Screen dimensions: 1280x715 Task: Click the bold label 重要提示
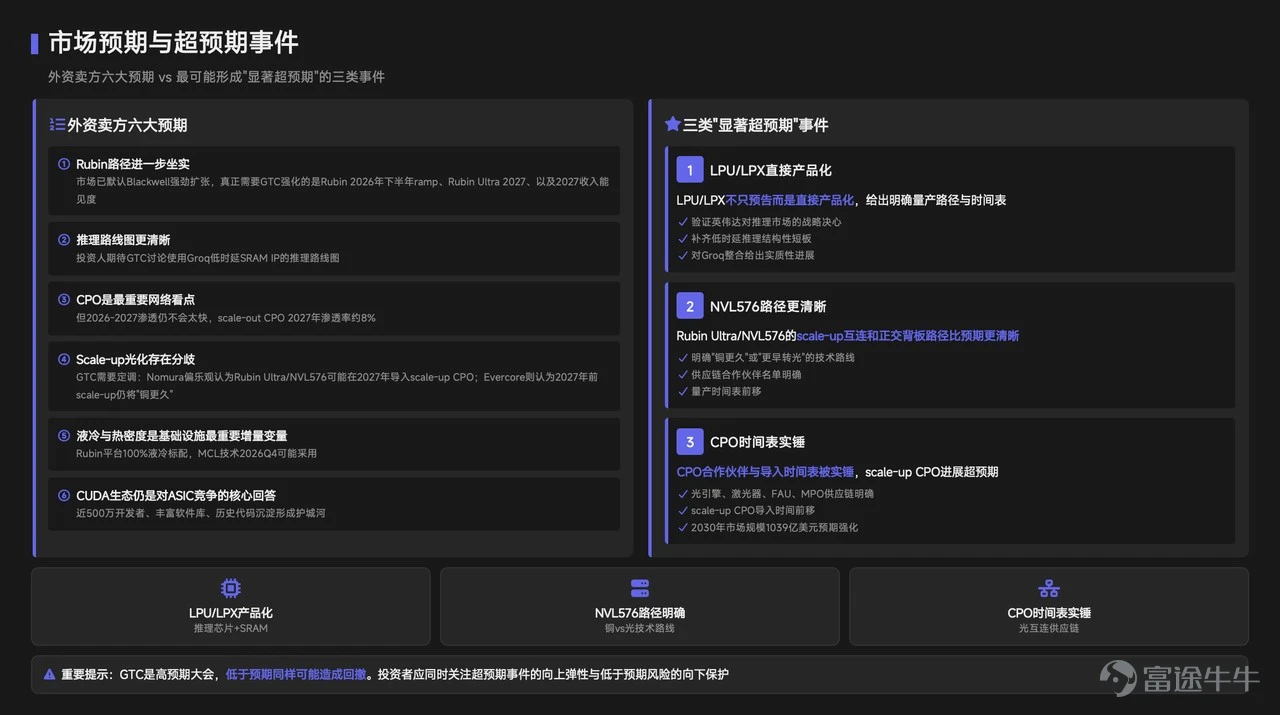(86, 675)
